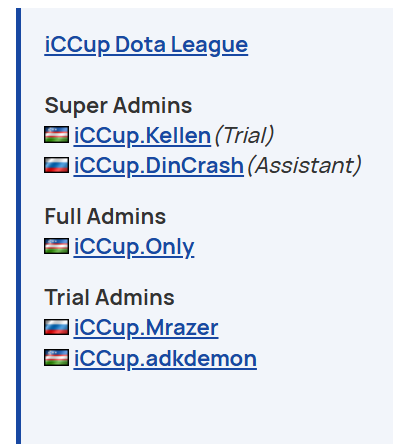Click the Russian flag next to iCCup.DinCrash
Viewport: 393px width, 448px height.
tap(57, 165)
